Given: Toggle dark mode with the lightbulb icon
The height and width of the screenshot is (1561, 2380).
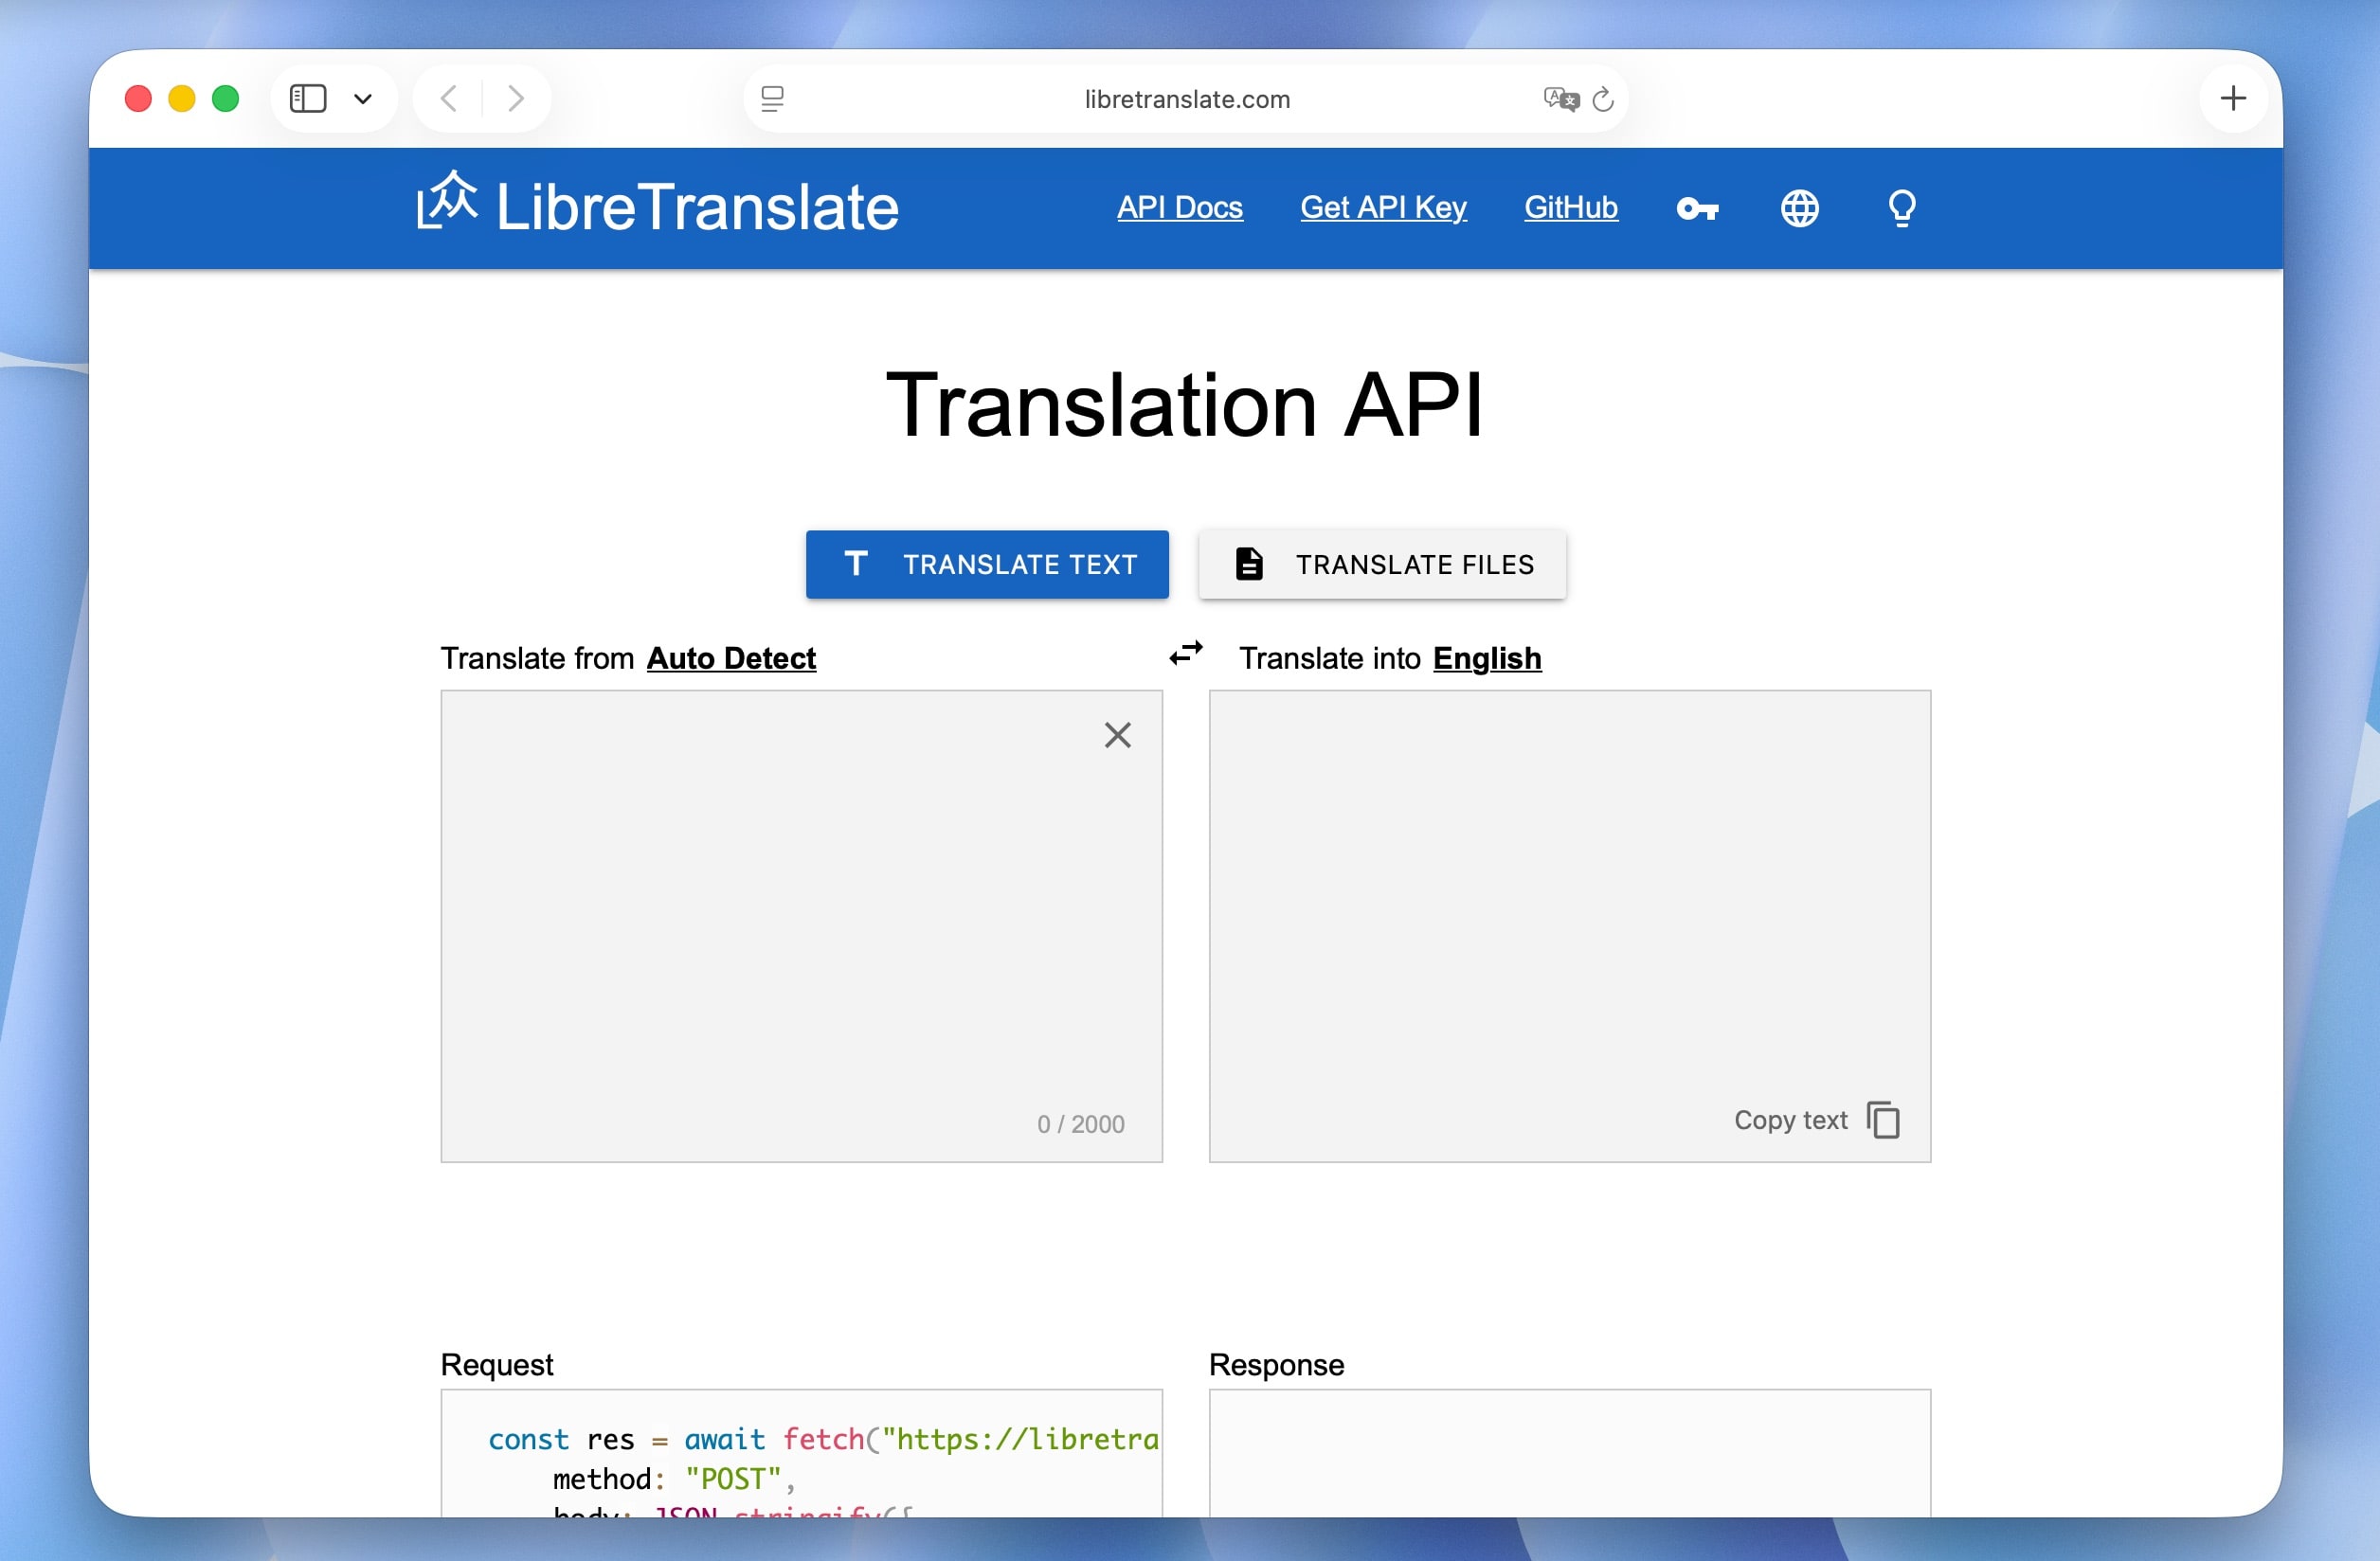Looking at the screenshot, I should (x=1902, y=208).
